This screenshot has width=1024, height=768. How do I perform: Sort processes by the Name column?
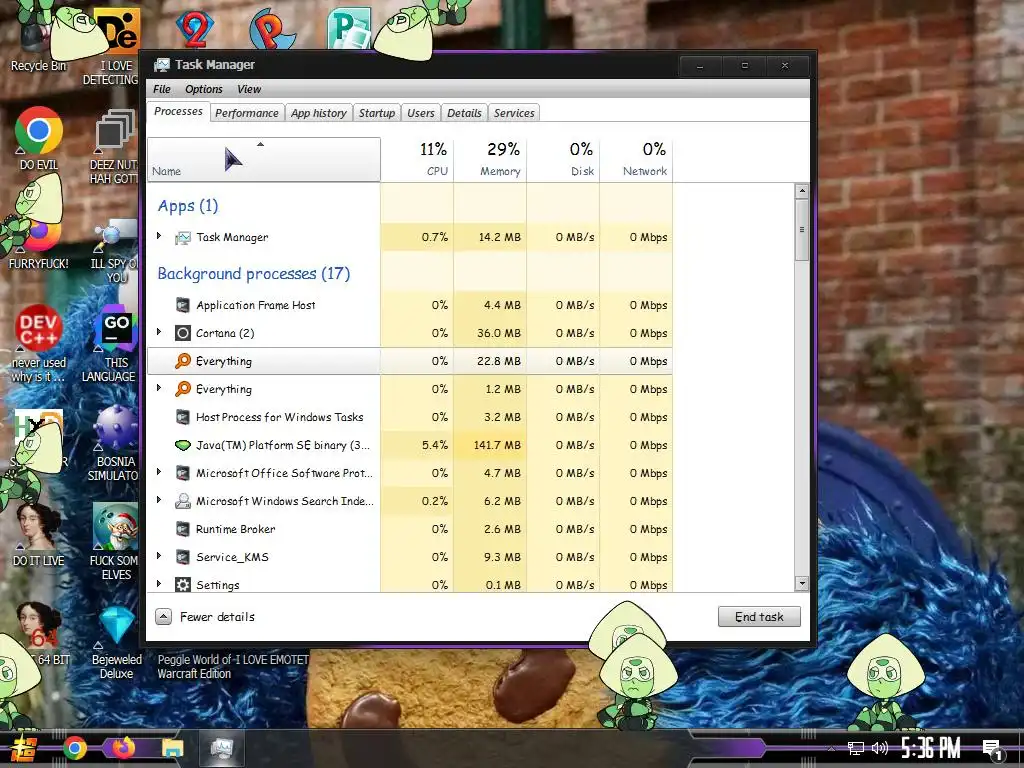264,160
